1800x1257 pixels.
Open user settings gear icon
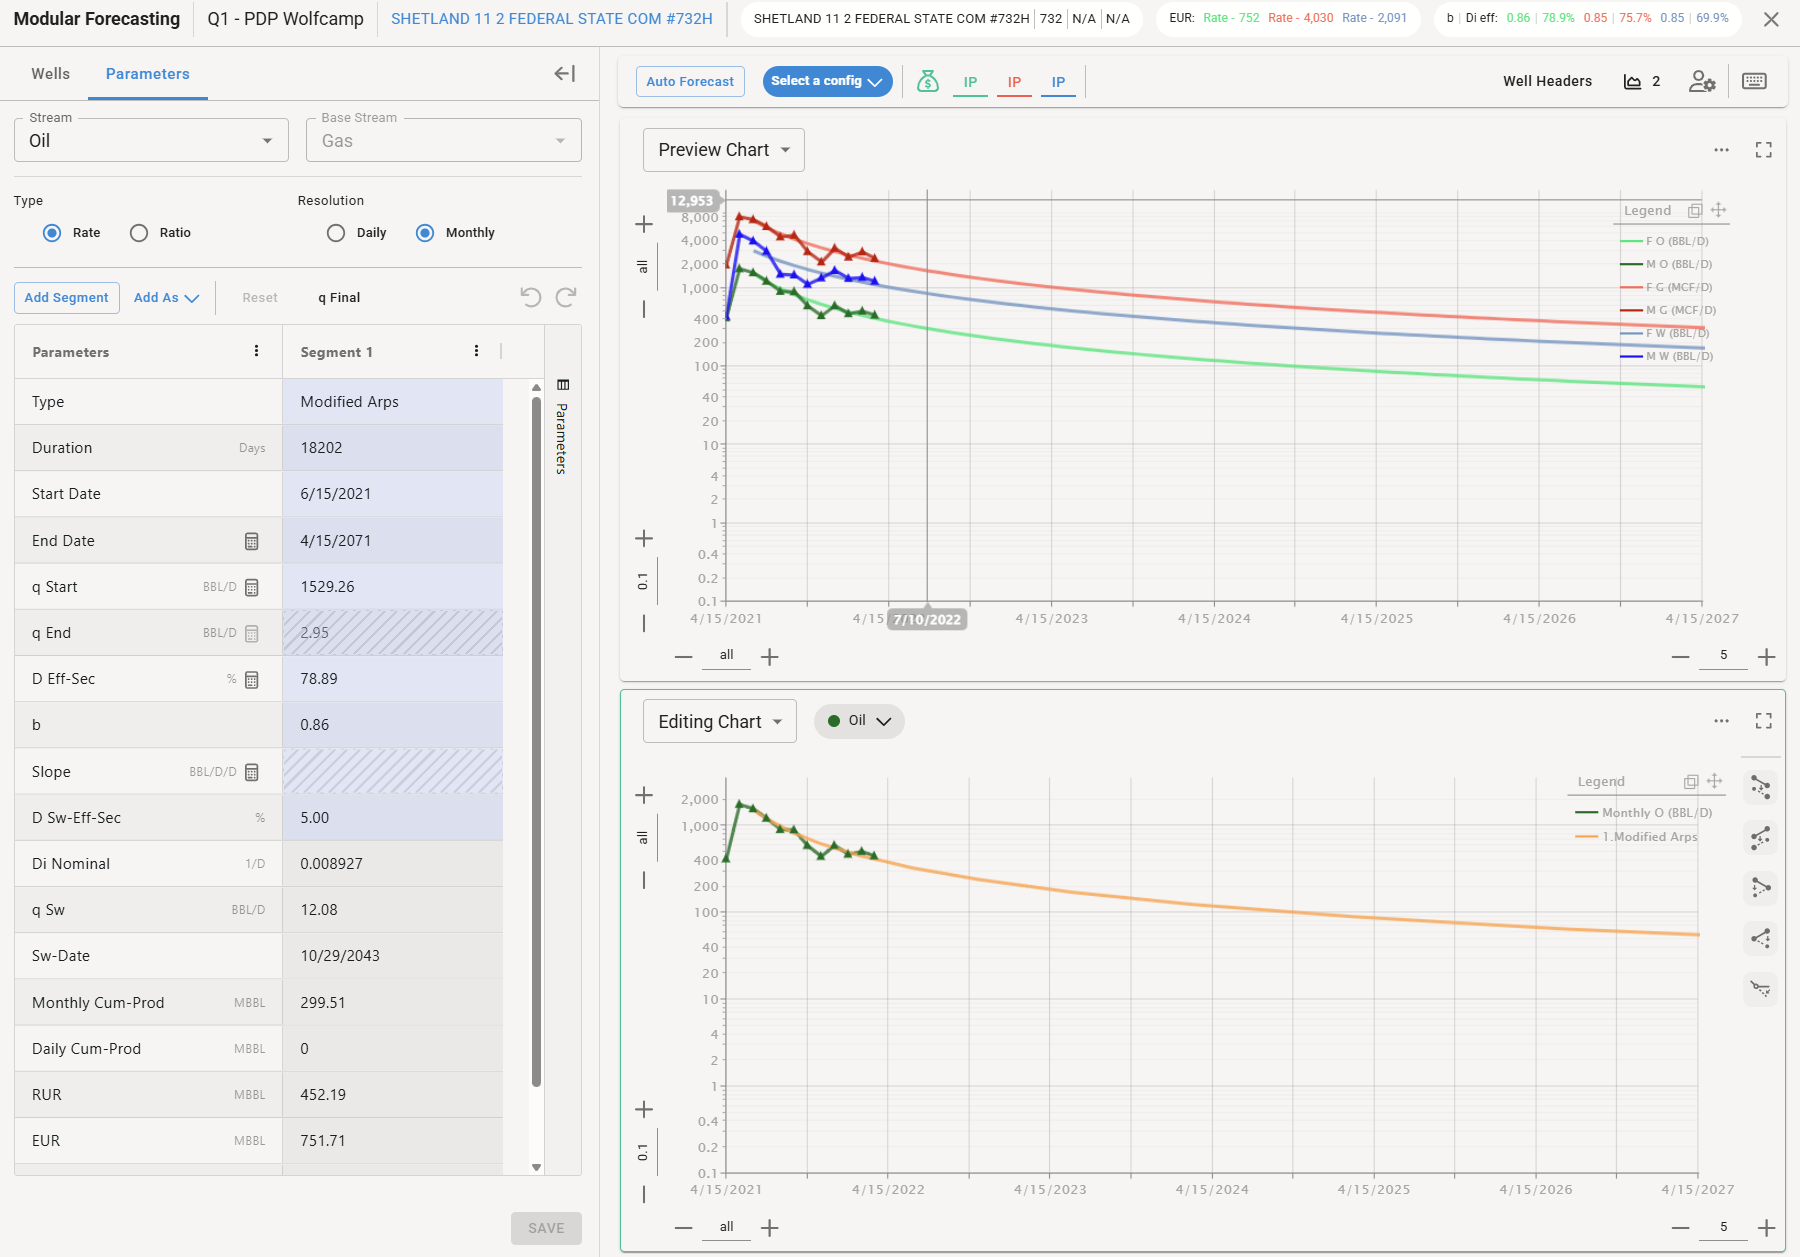click(x=1701, y=81)
